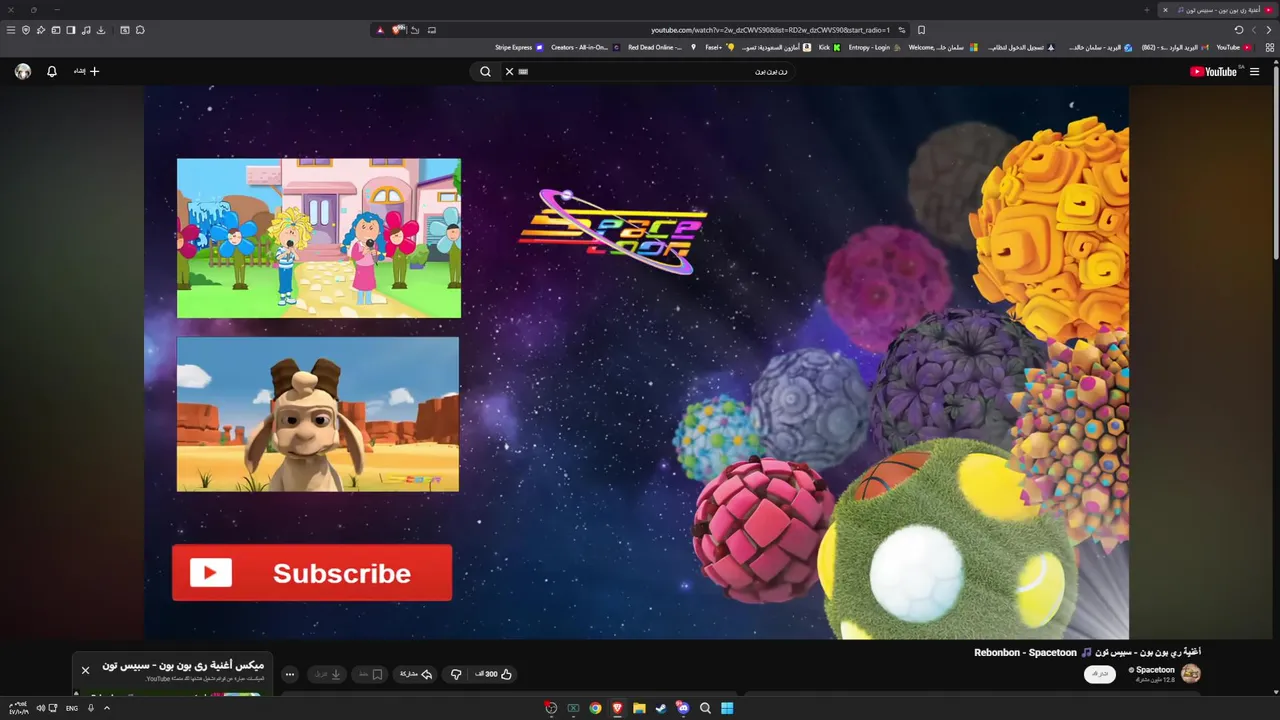Click the Brave VPN shield toolbar icon

click(26, 30)
